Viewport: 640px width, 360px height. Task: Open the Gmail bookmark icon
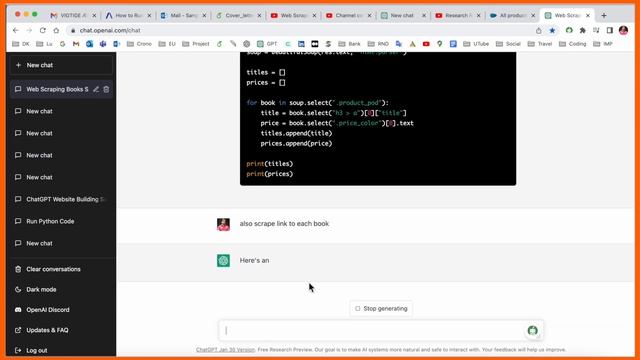(x=76, y=44)
